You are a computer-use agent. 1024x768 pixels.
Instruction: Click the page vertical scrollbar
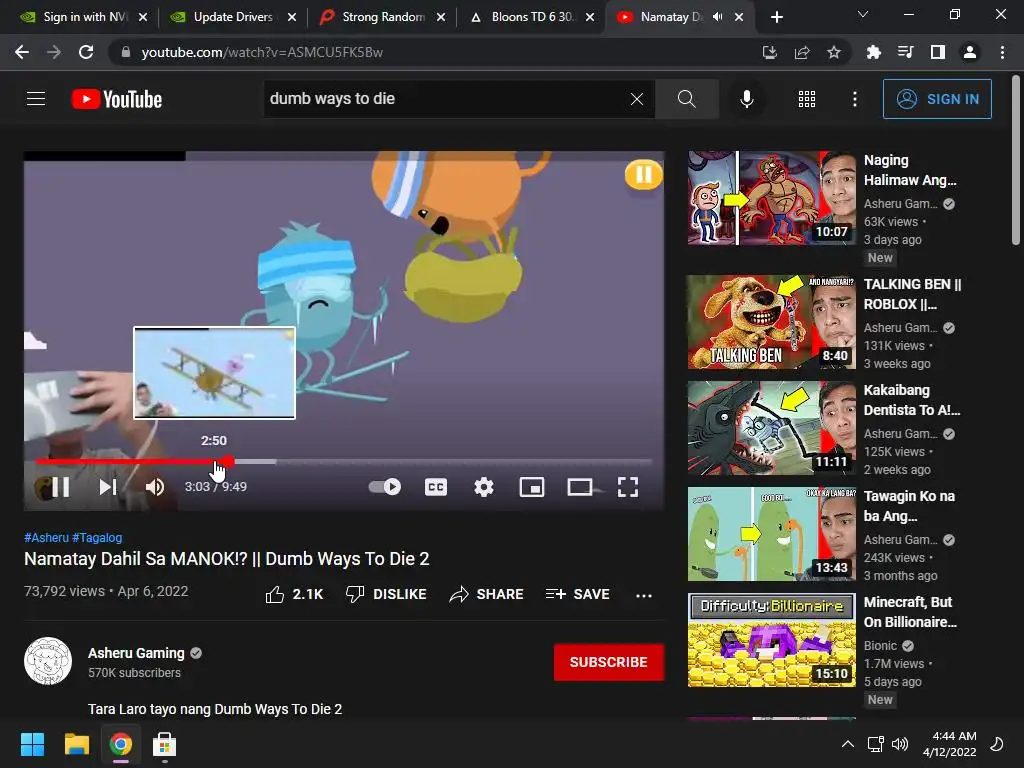point(1016,160)
